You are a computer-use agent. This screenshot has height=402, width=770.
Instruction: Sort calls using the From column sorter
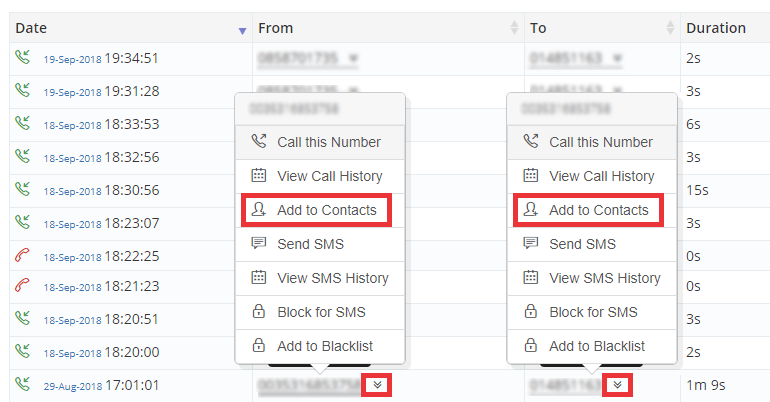click(514, 28)
